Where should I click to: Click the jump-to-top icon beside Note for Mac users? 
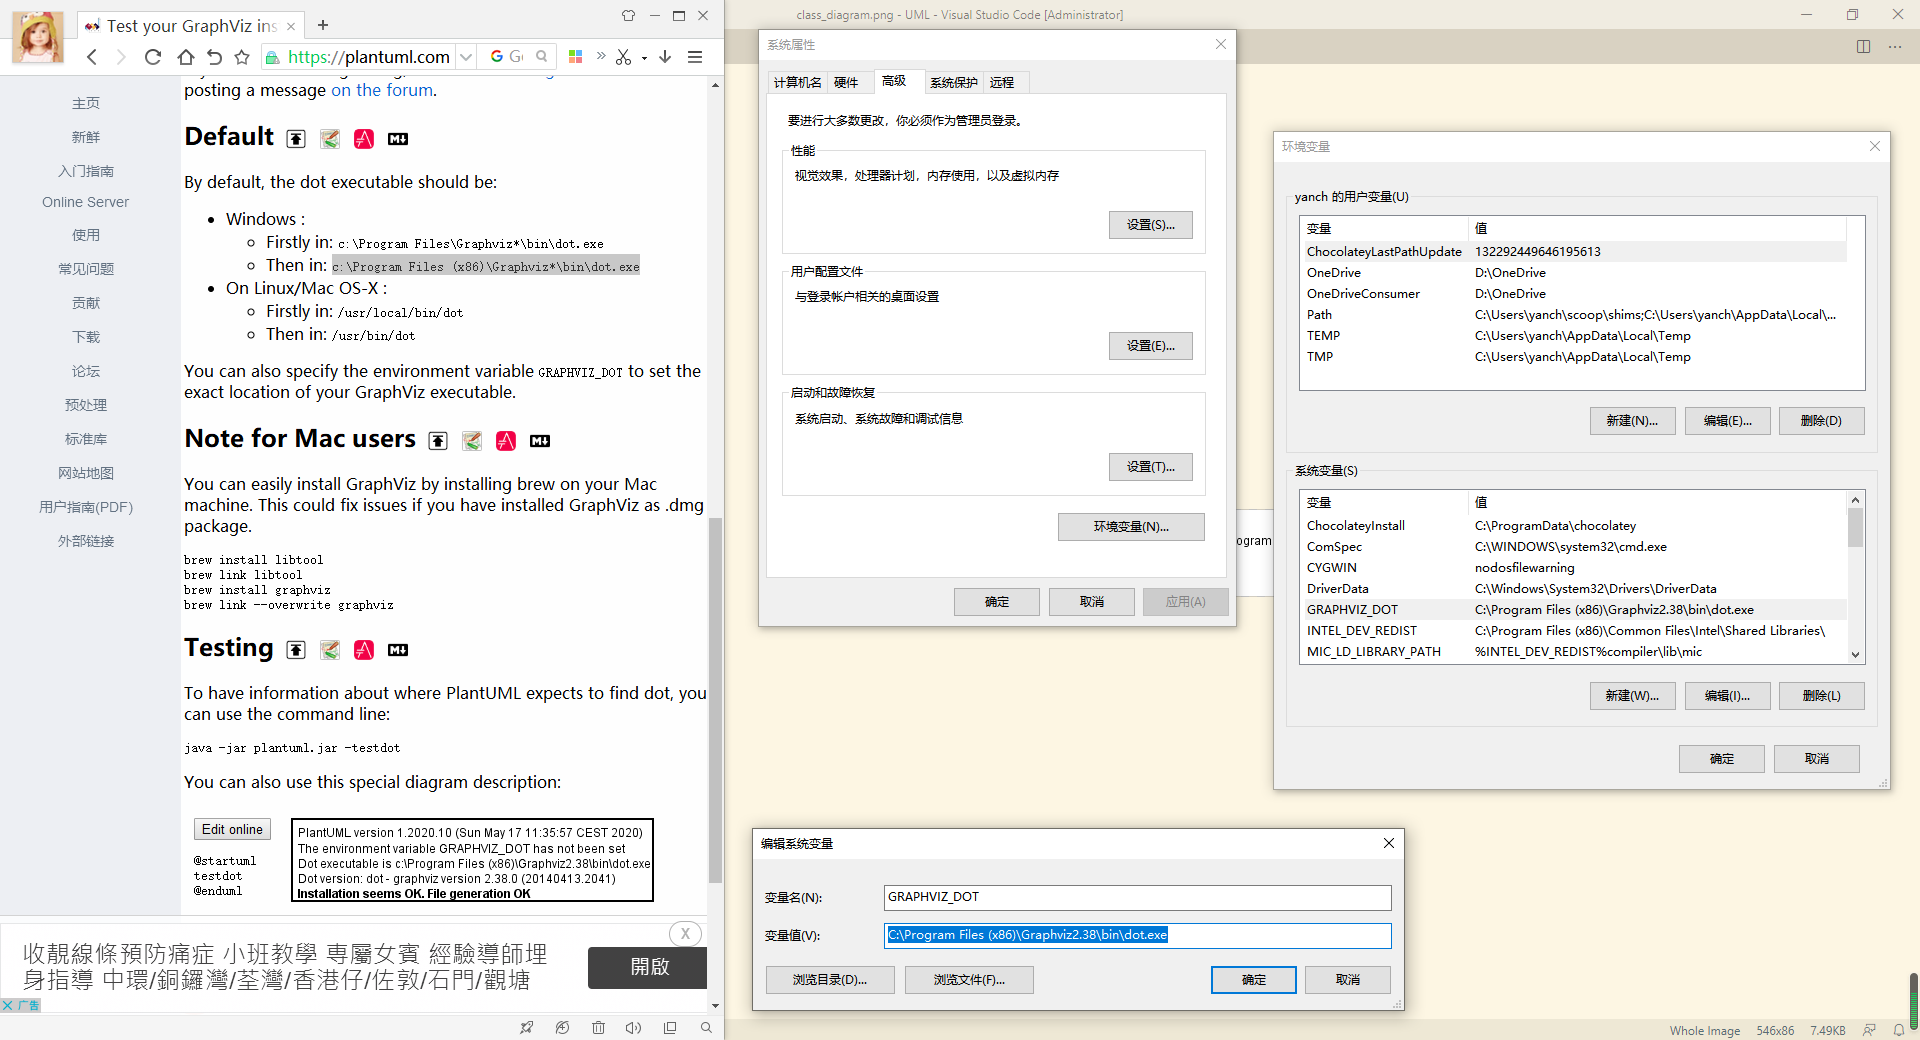437,441
